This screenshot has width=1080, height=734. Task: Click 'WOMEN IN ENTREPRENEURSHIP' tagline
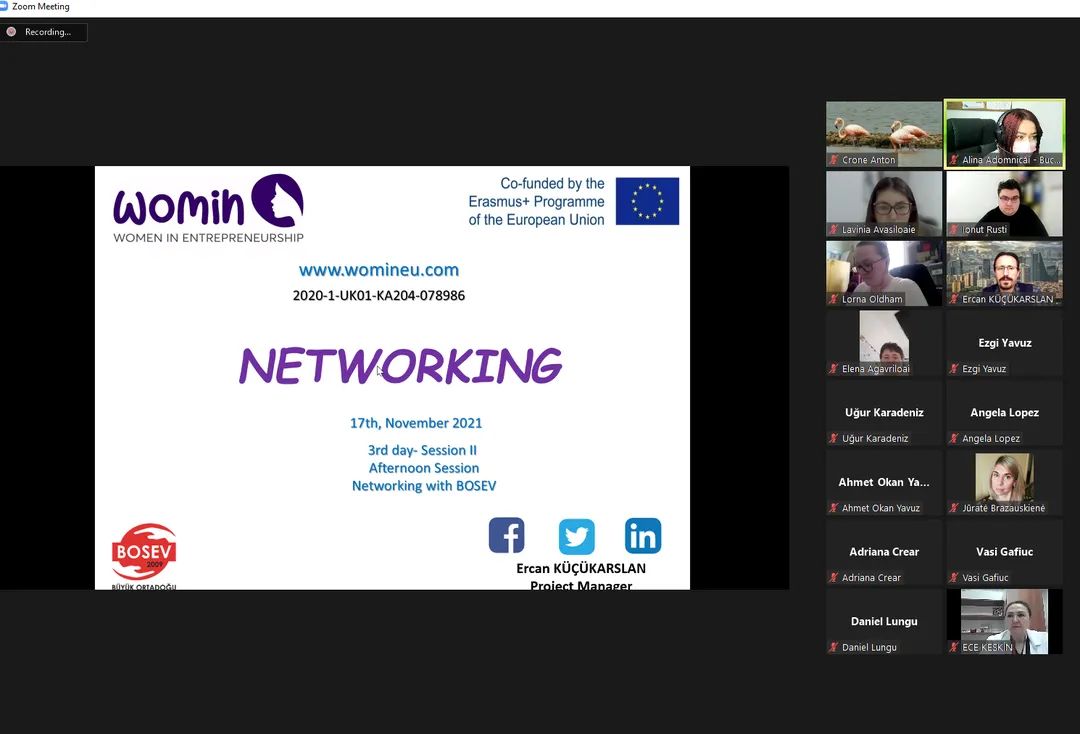[208, 238]
